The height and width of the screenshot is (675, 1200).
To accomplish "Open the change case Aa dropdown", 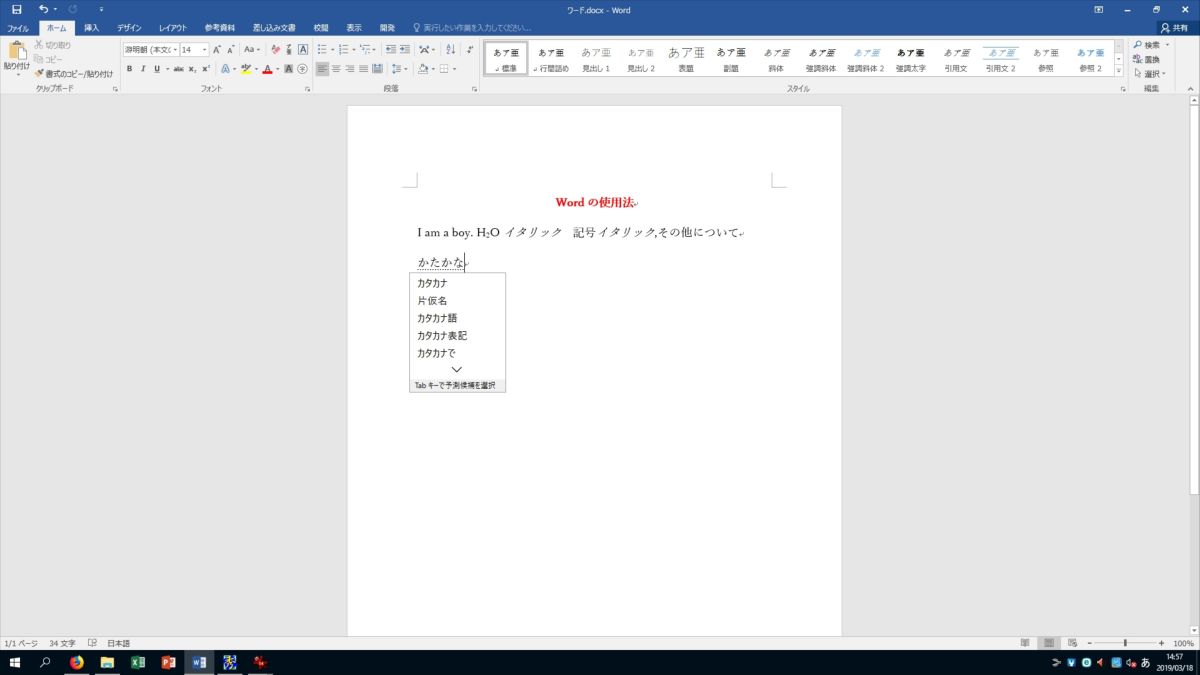I will [x=252, y=49].
